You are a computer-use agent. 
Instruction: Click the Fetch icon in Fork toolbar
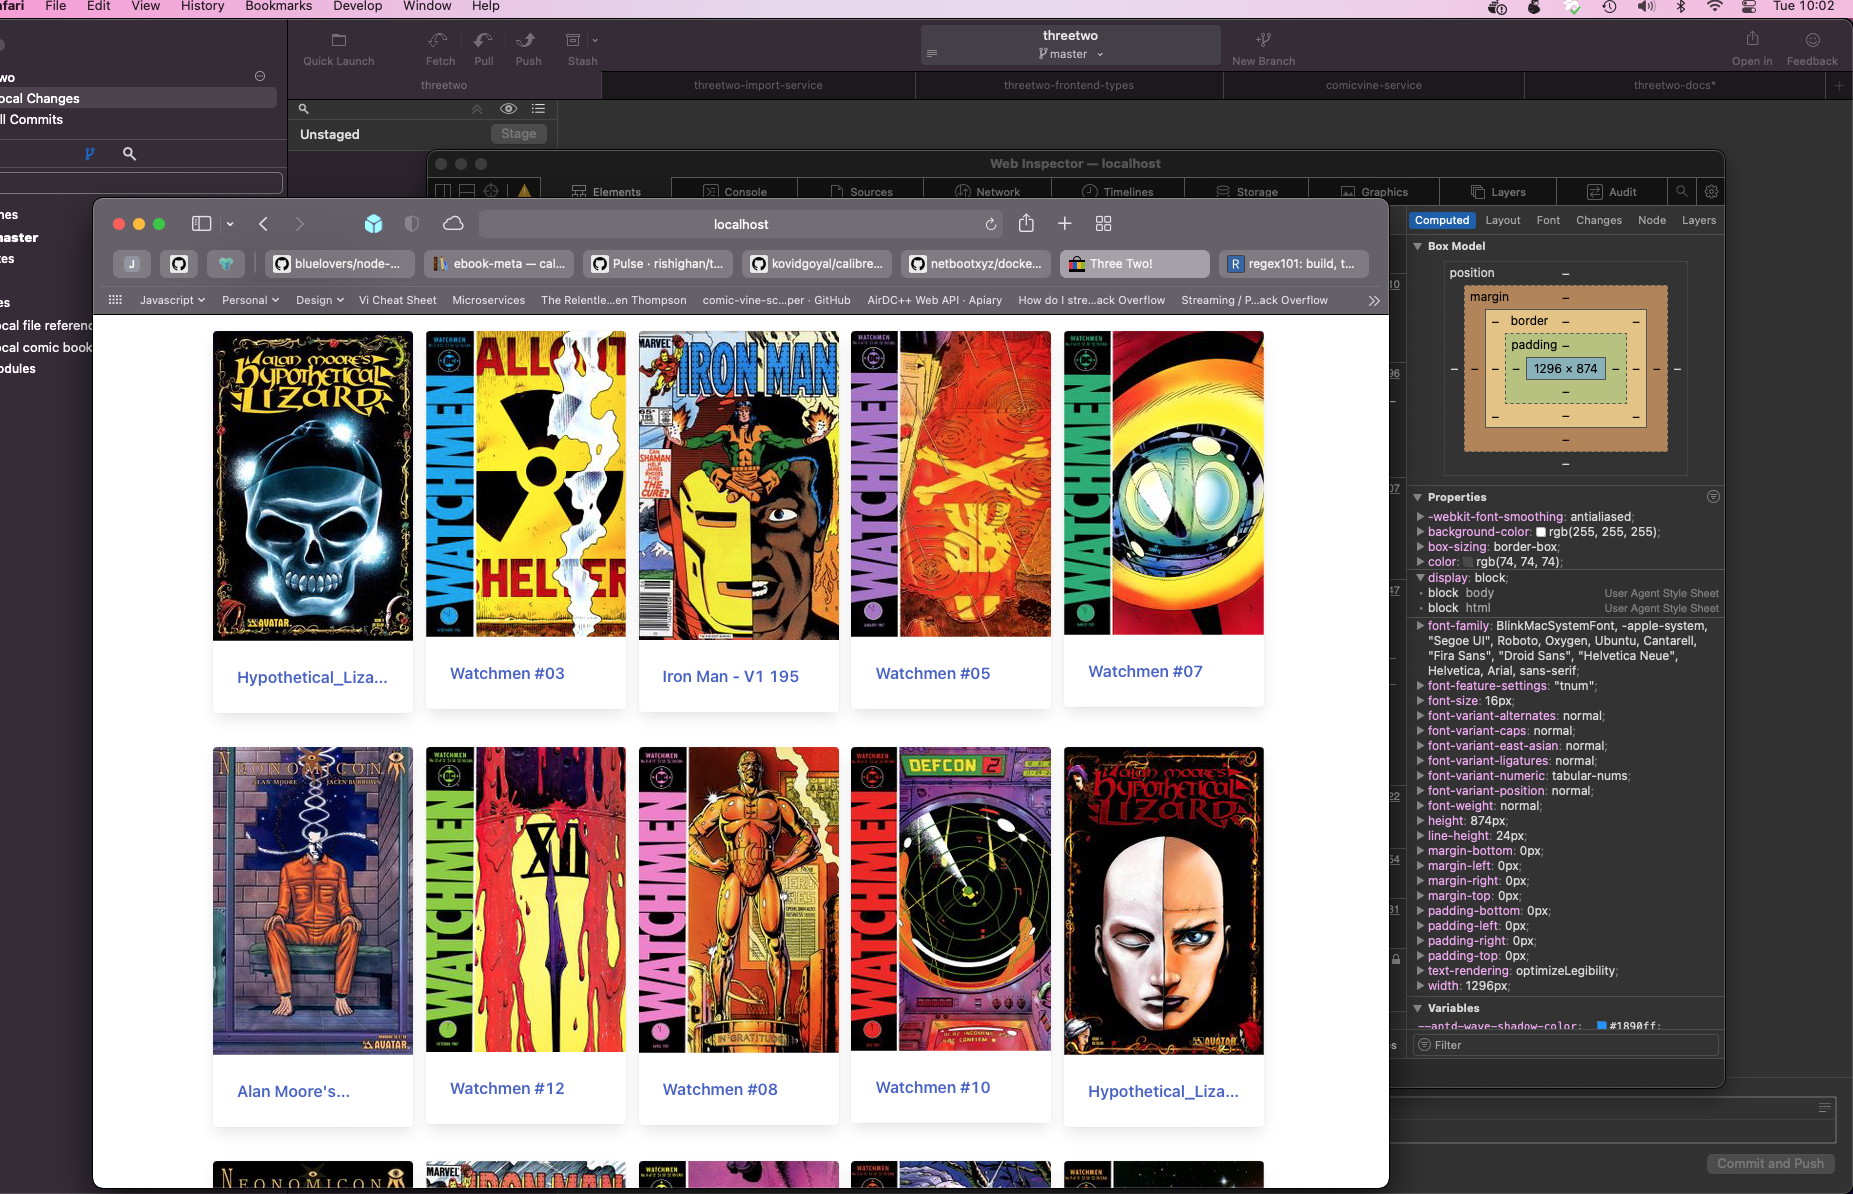click(439, 41)
